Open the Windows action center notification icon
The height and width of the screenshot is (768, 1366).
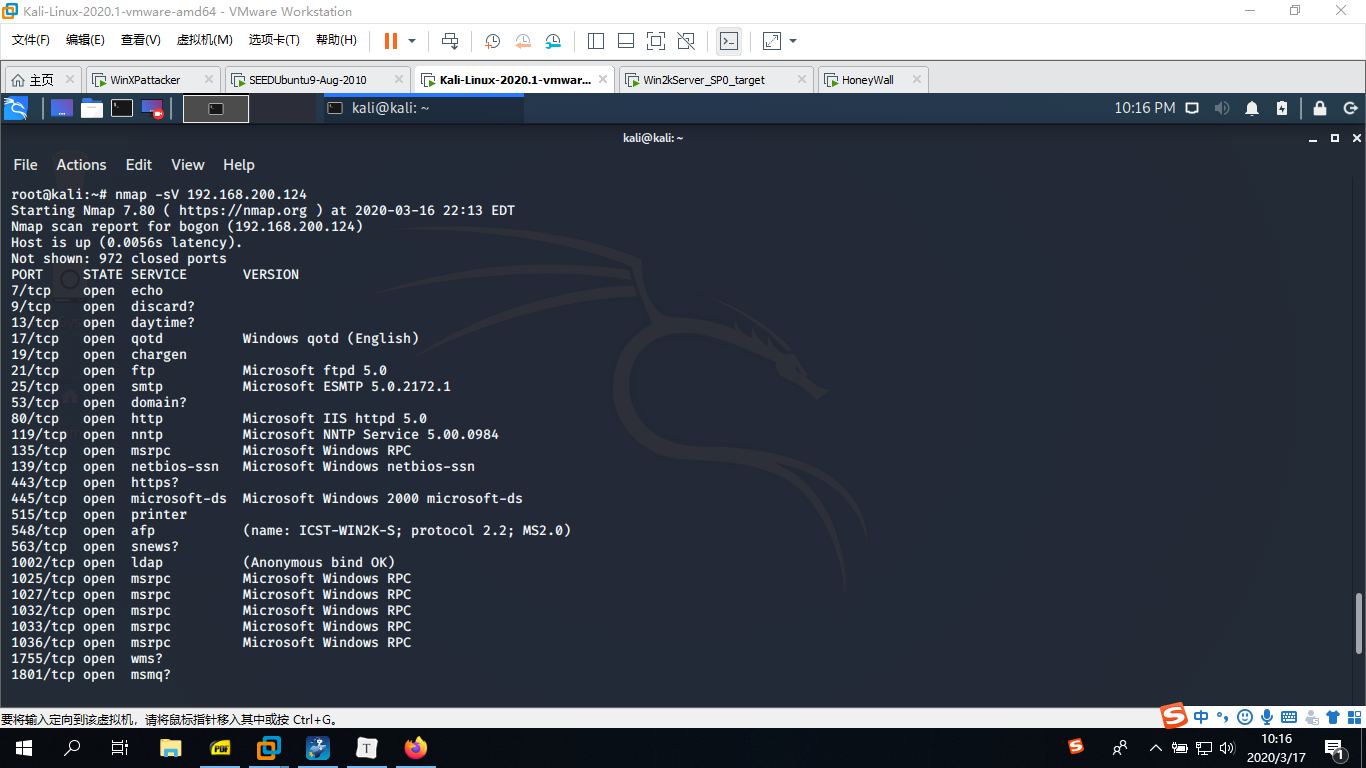pos(1334,748)
